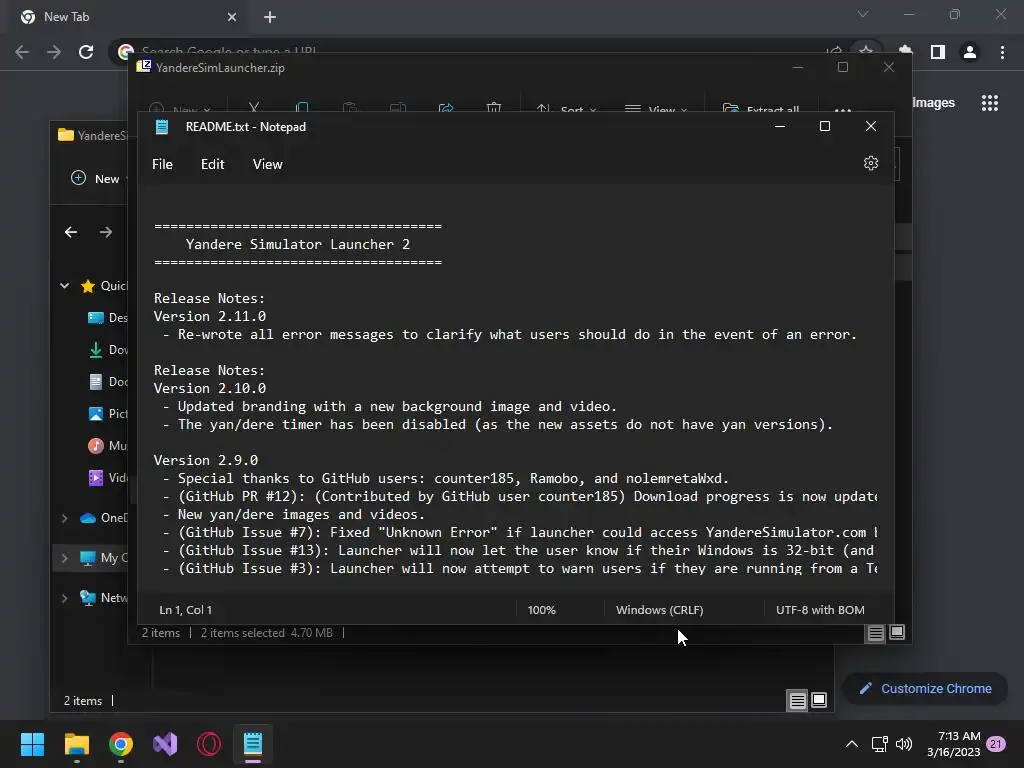The width and height of the screenshot is (1024, 768).
Task: Open Visual Studio from taskbar
Action: 165,744
